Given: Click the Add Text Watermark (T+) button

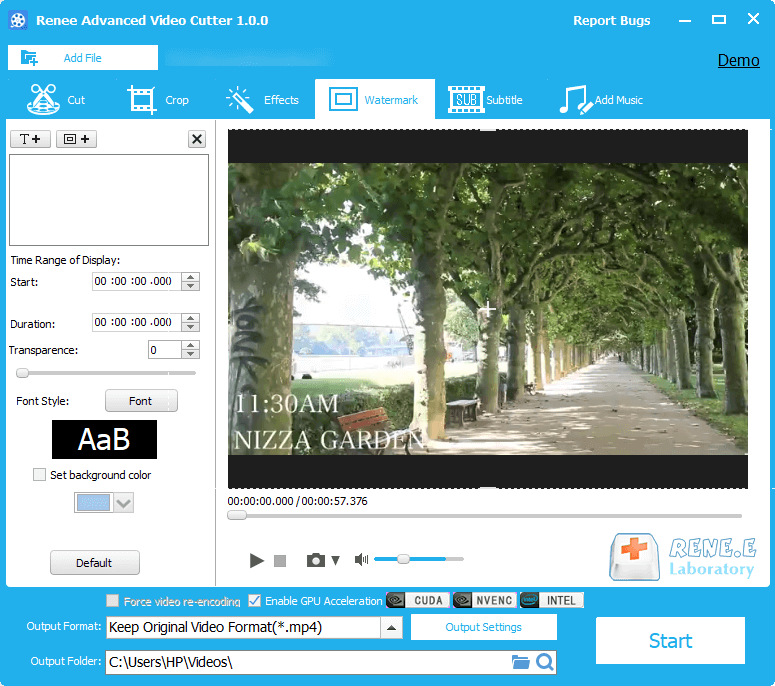Looking at the screenshot, I should click(30, 139).
